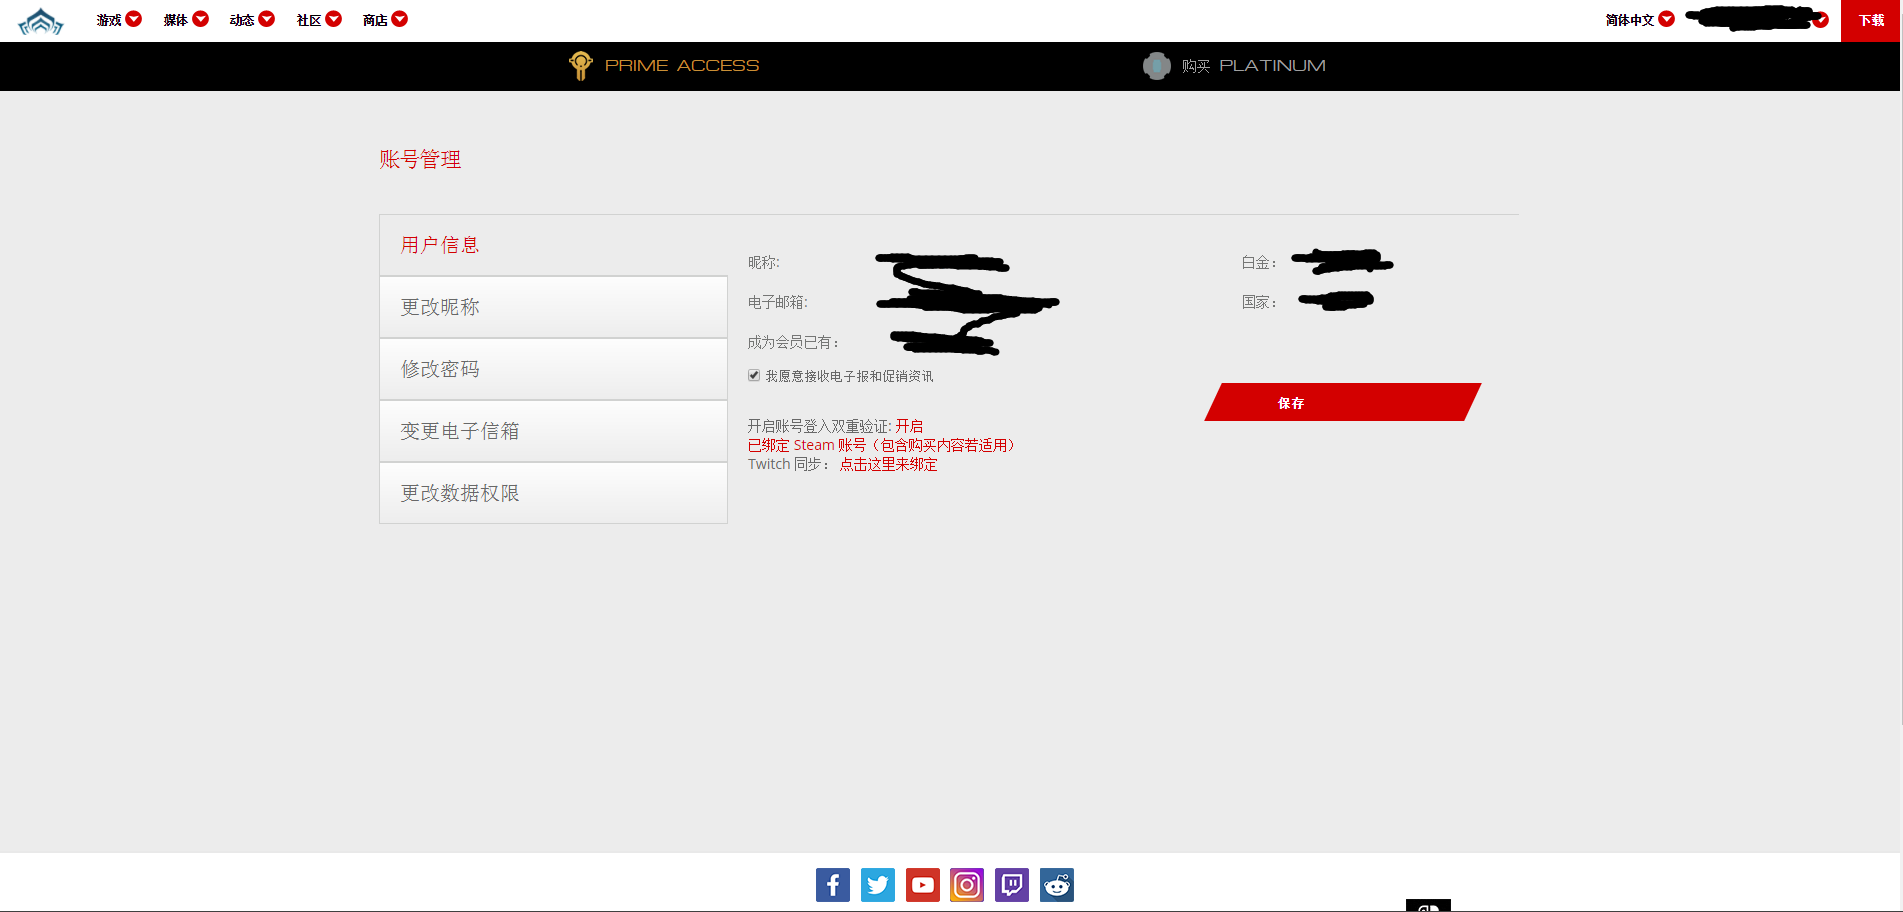Click the 已绑定 Steam 账号 link

pyautogui.click(x=881, y=445)
